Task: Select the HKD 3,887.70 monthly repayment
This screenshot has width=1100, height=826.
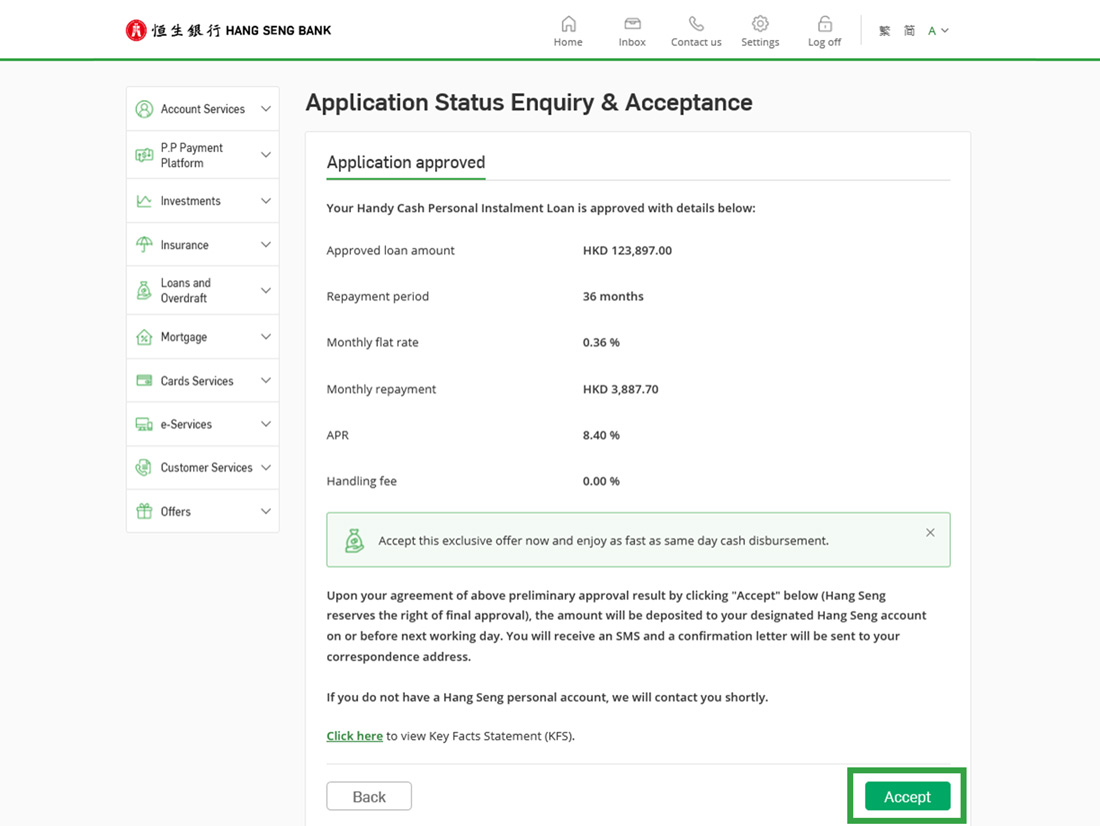Action: [620, 389]
